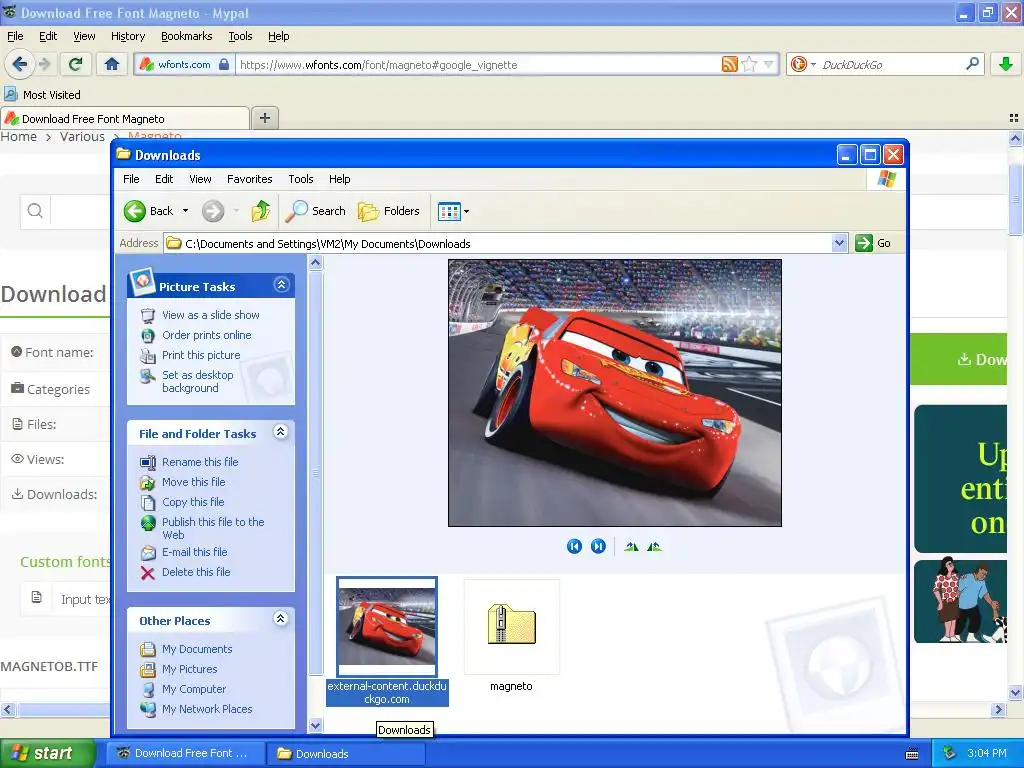Go to My Network Places

206,709
